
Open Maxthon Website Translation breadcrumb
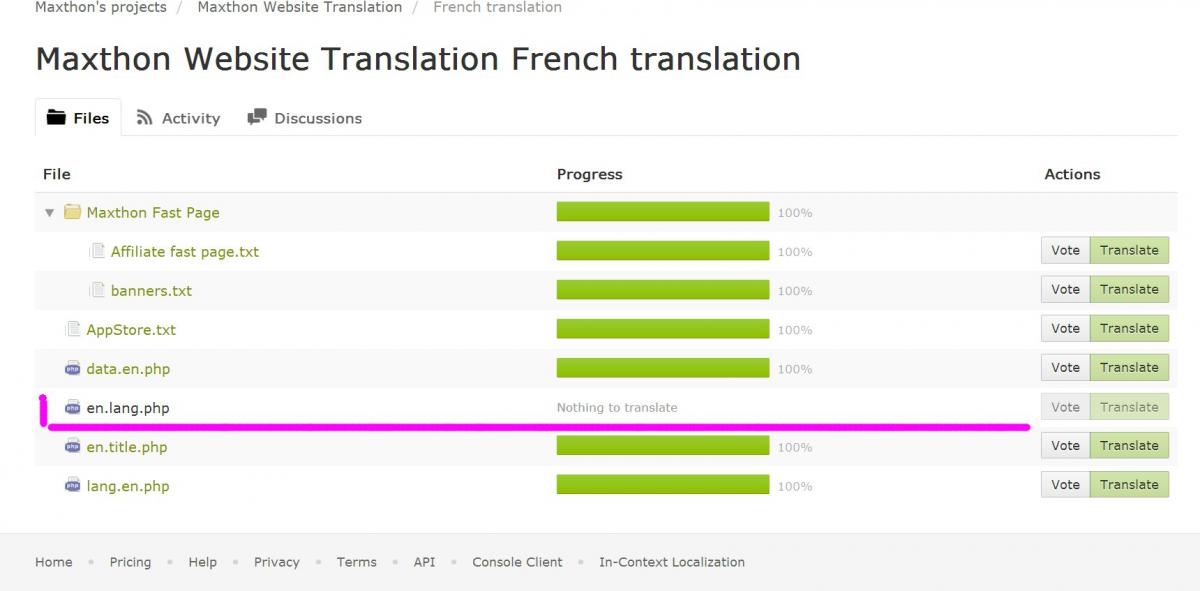tap(300, 7)
